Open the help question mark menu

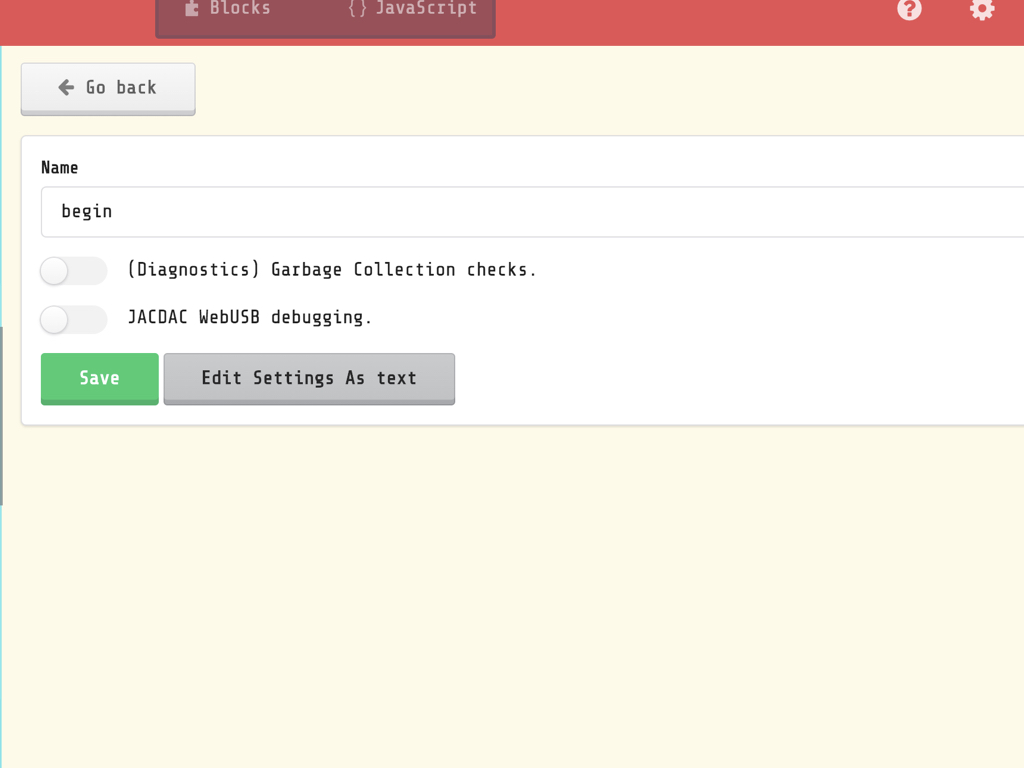909,9
